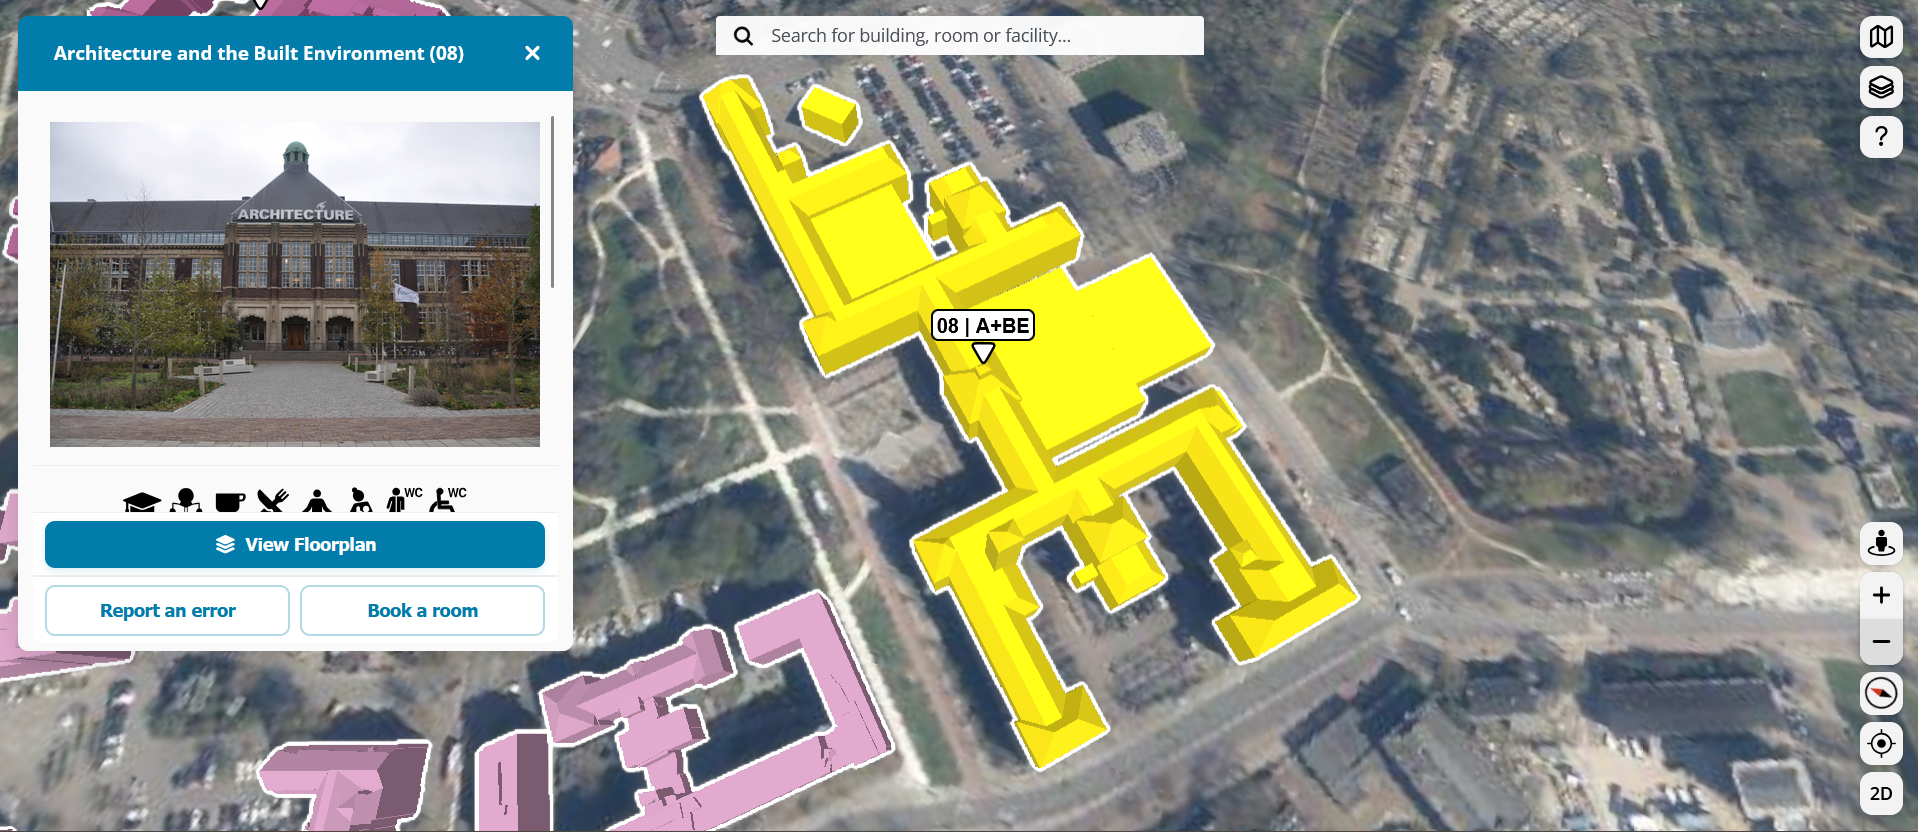This screenshot has height=832, width=1918.
Task: Zoom in with the plus button
Action: 1881,595
